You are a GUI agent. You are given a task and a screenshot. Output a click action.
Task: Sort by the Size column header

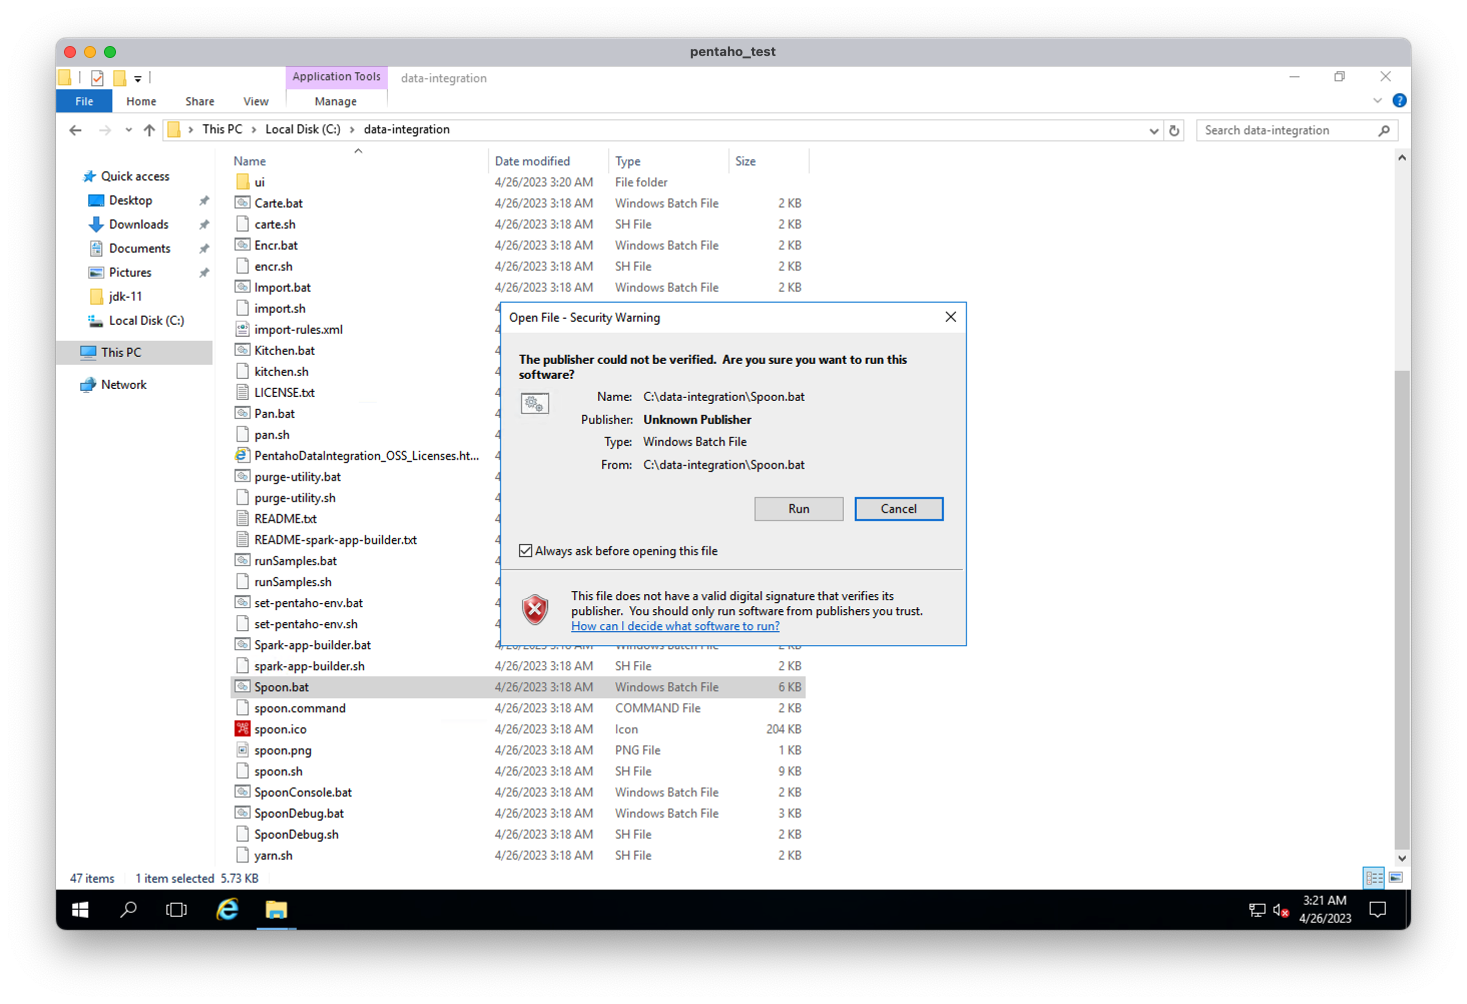pos(768,161)
